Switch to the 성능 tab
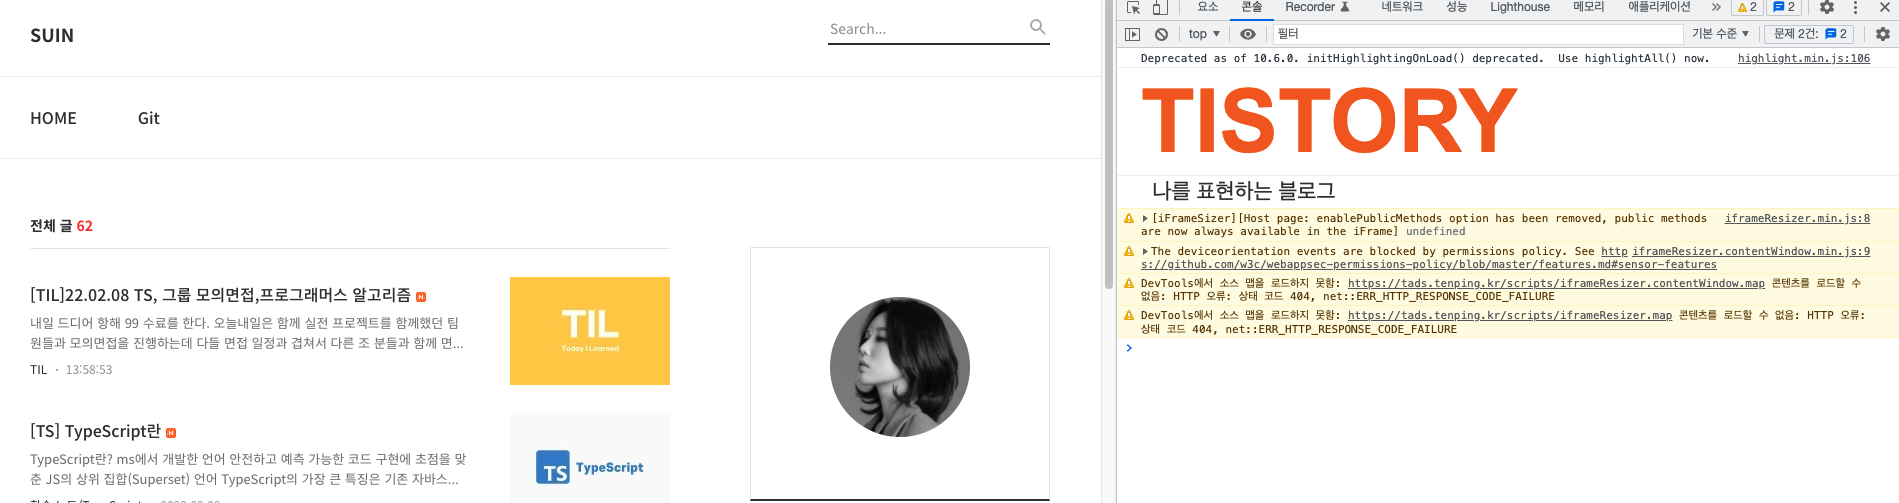 tap(1457, 7)
